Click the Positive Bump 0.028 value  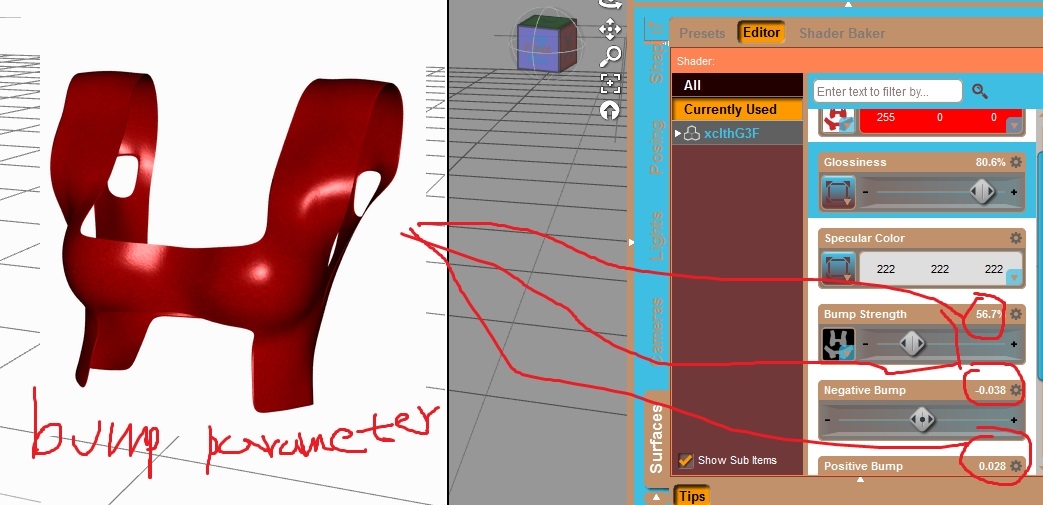pos(992,466)
